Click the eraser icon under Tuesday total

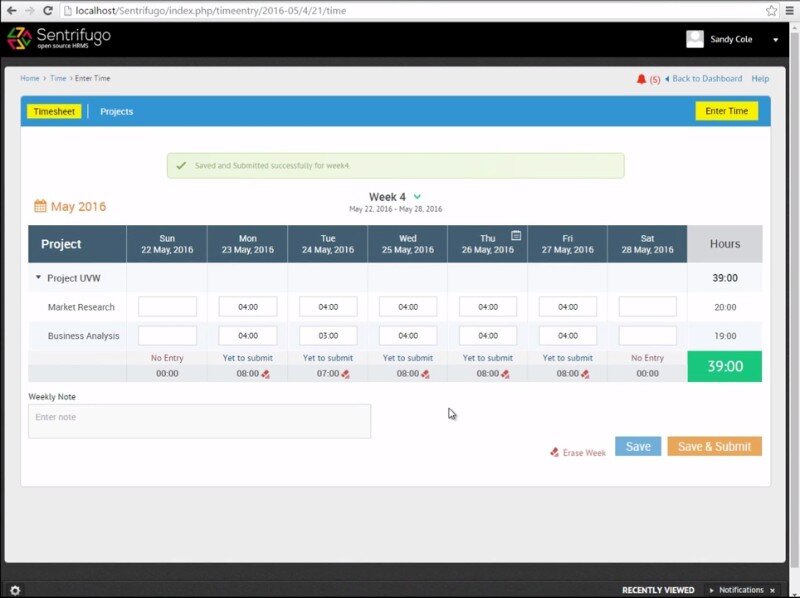(346, 374)
